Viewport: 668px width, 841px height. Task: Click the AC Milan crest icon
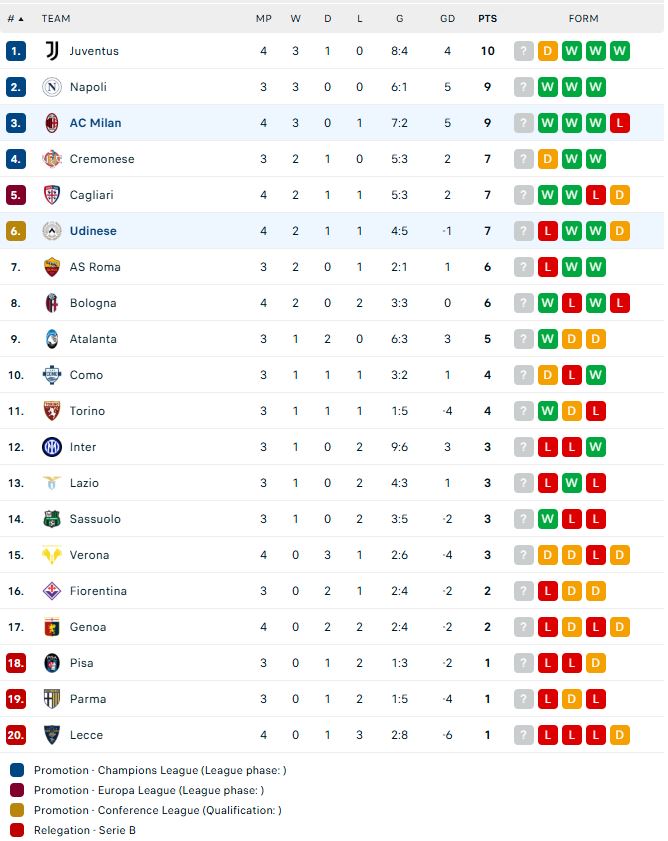coord(52,123)
